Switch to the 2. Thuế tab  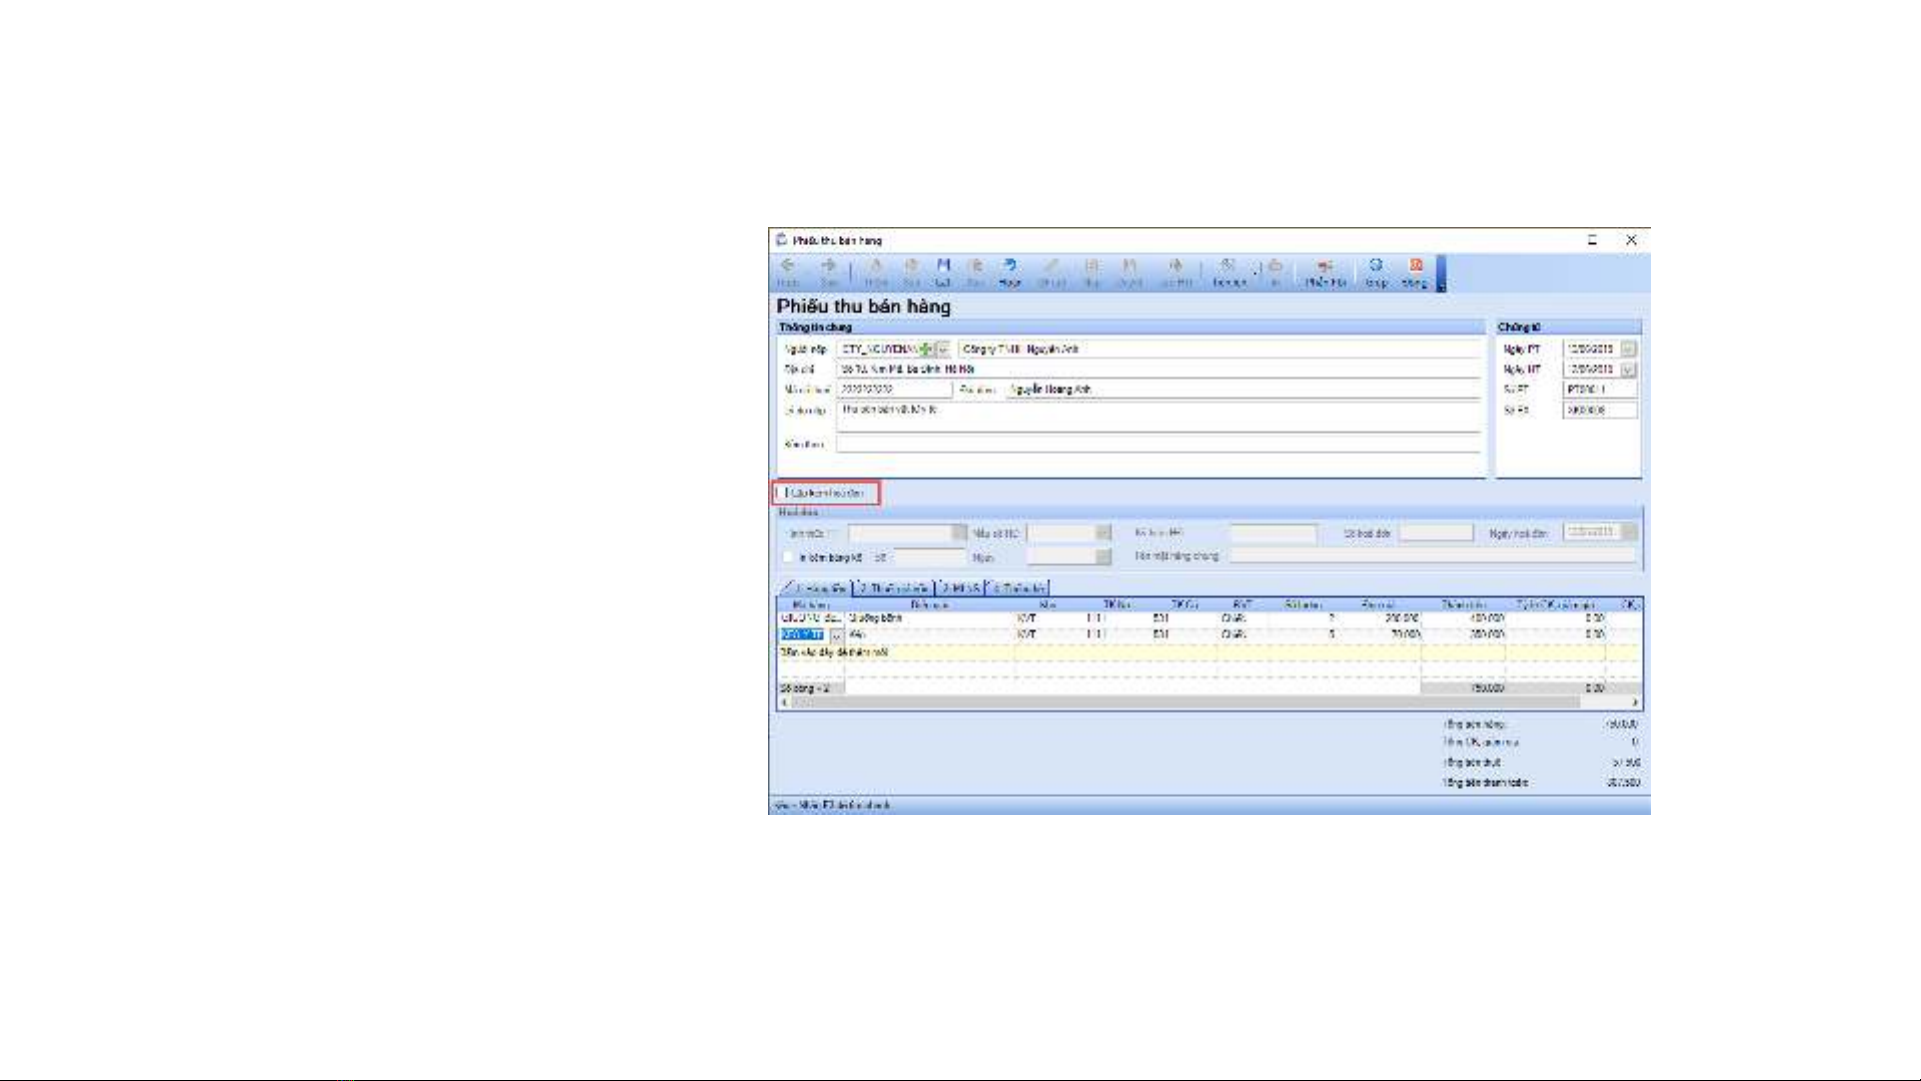pos(893,588)
